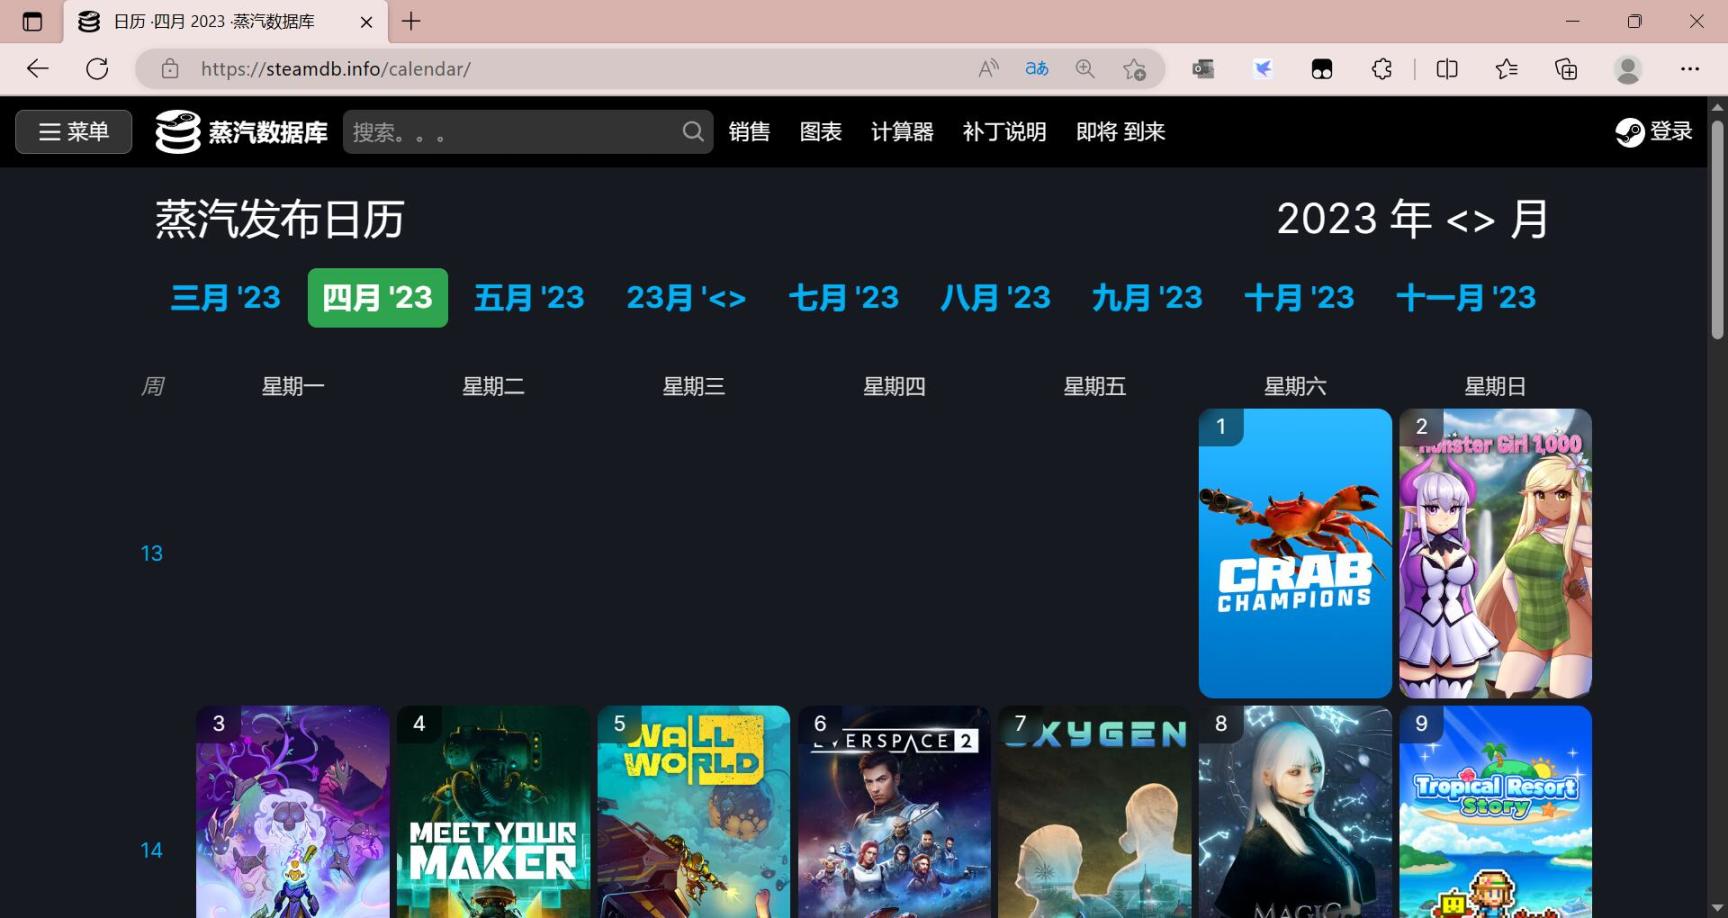This screenshot has width=1728, height=918.
Task: Open the browser profile avatar
Action: pos(1628,69)
